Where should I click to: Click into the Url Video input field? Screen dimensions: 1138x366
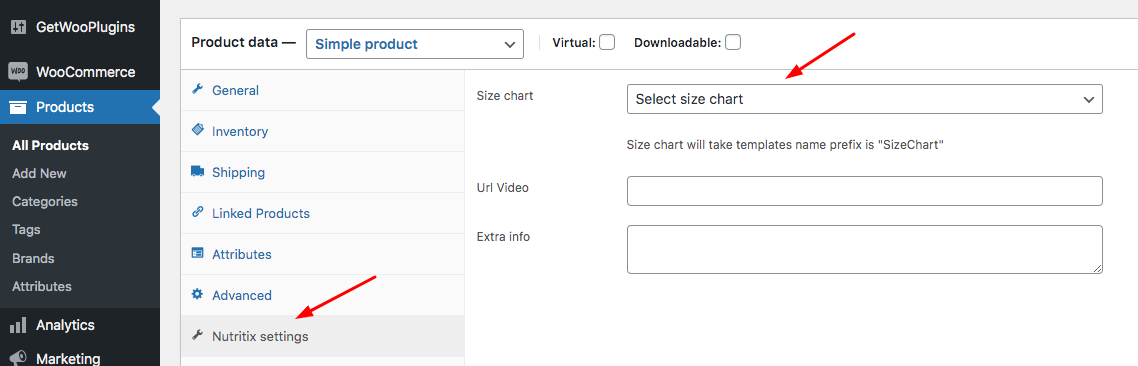coord(864,190)
